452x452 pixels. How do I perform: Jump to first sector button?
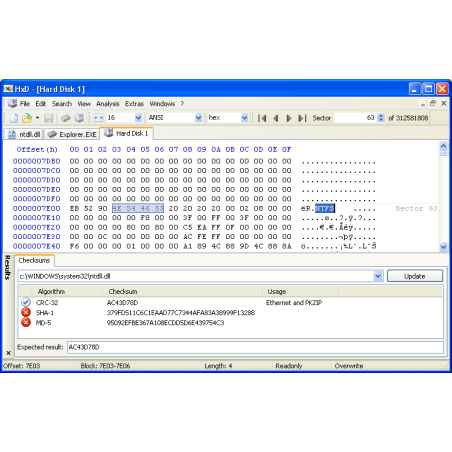click(262, 118)
